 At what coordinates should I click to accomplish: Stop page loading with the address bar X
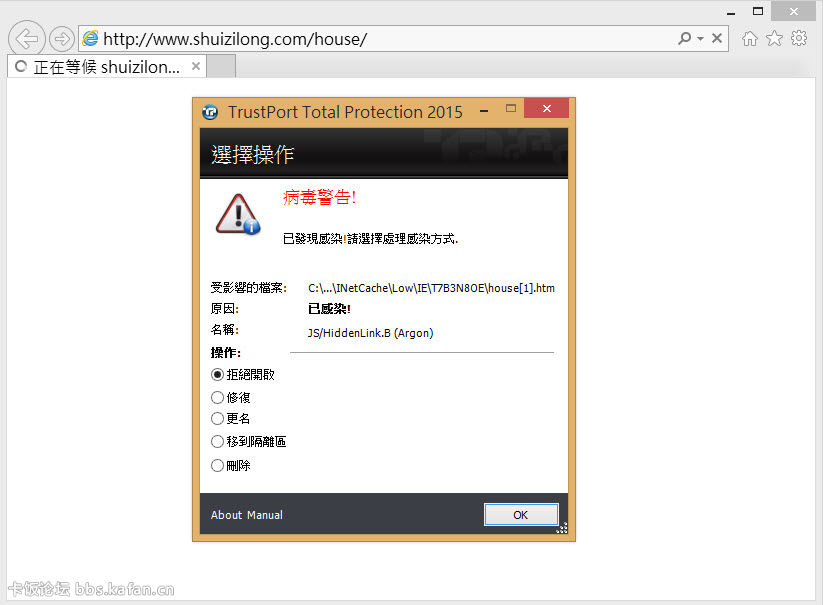[716, 38]
